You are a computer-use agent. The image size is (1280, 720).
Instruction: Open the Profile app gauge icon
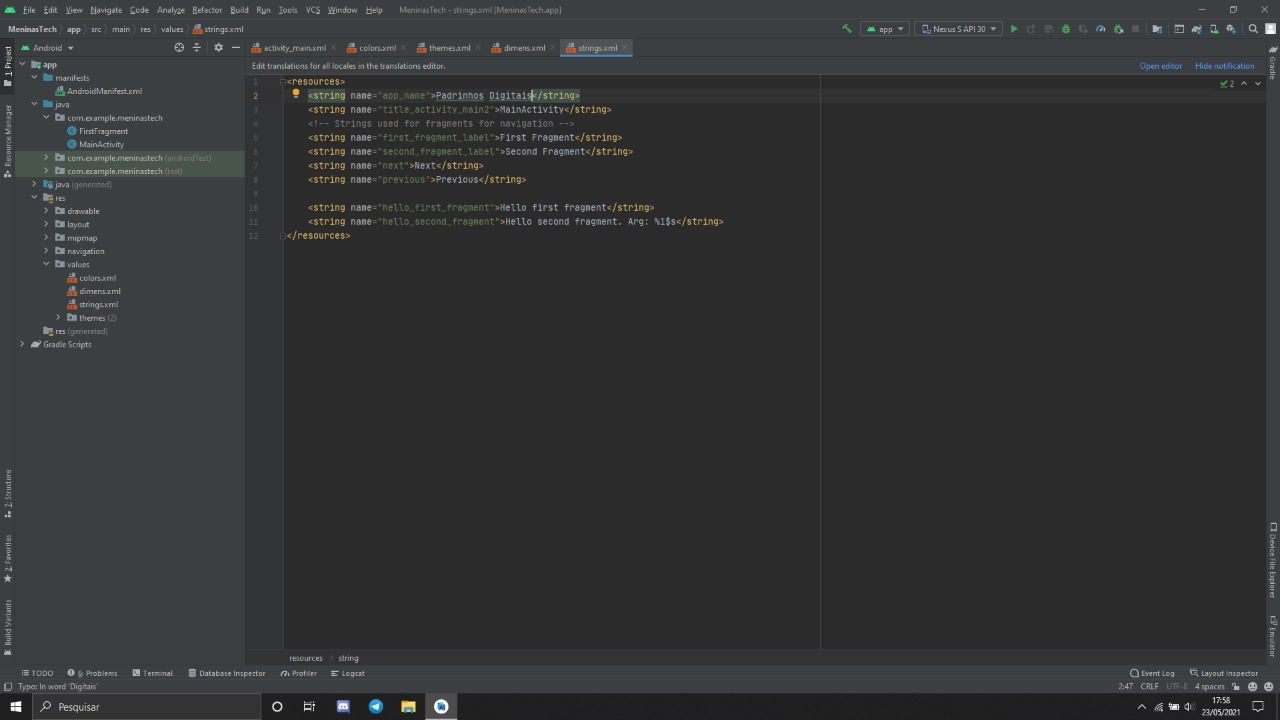click(x=1100, y=29)
